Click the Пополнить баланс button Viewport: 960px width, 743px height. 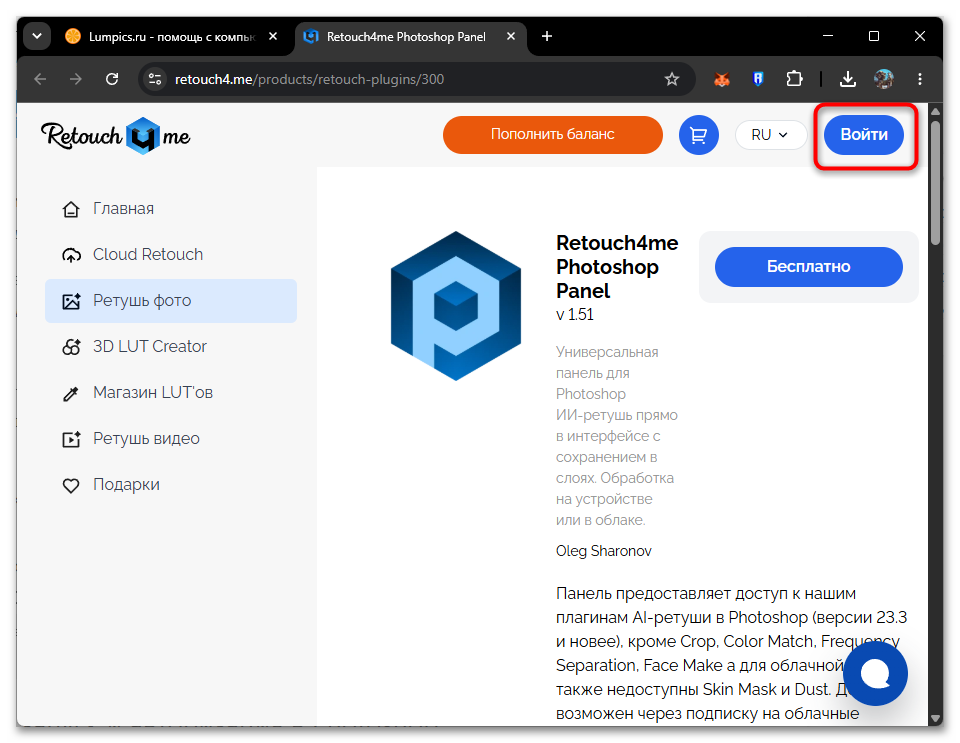552,135
